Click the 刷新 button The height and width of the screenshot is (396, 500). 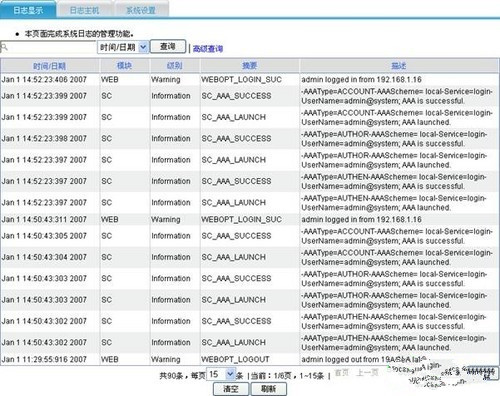[268, 389]
